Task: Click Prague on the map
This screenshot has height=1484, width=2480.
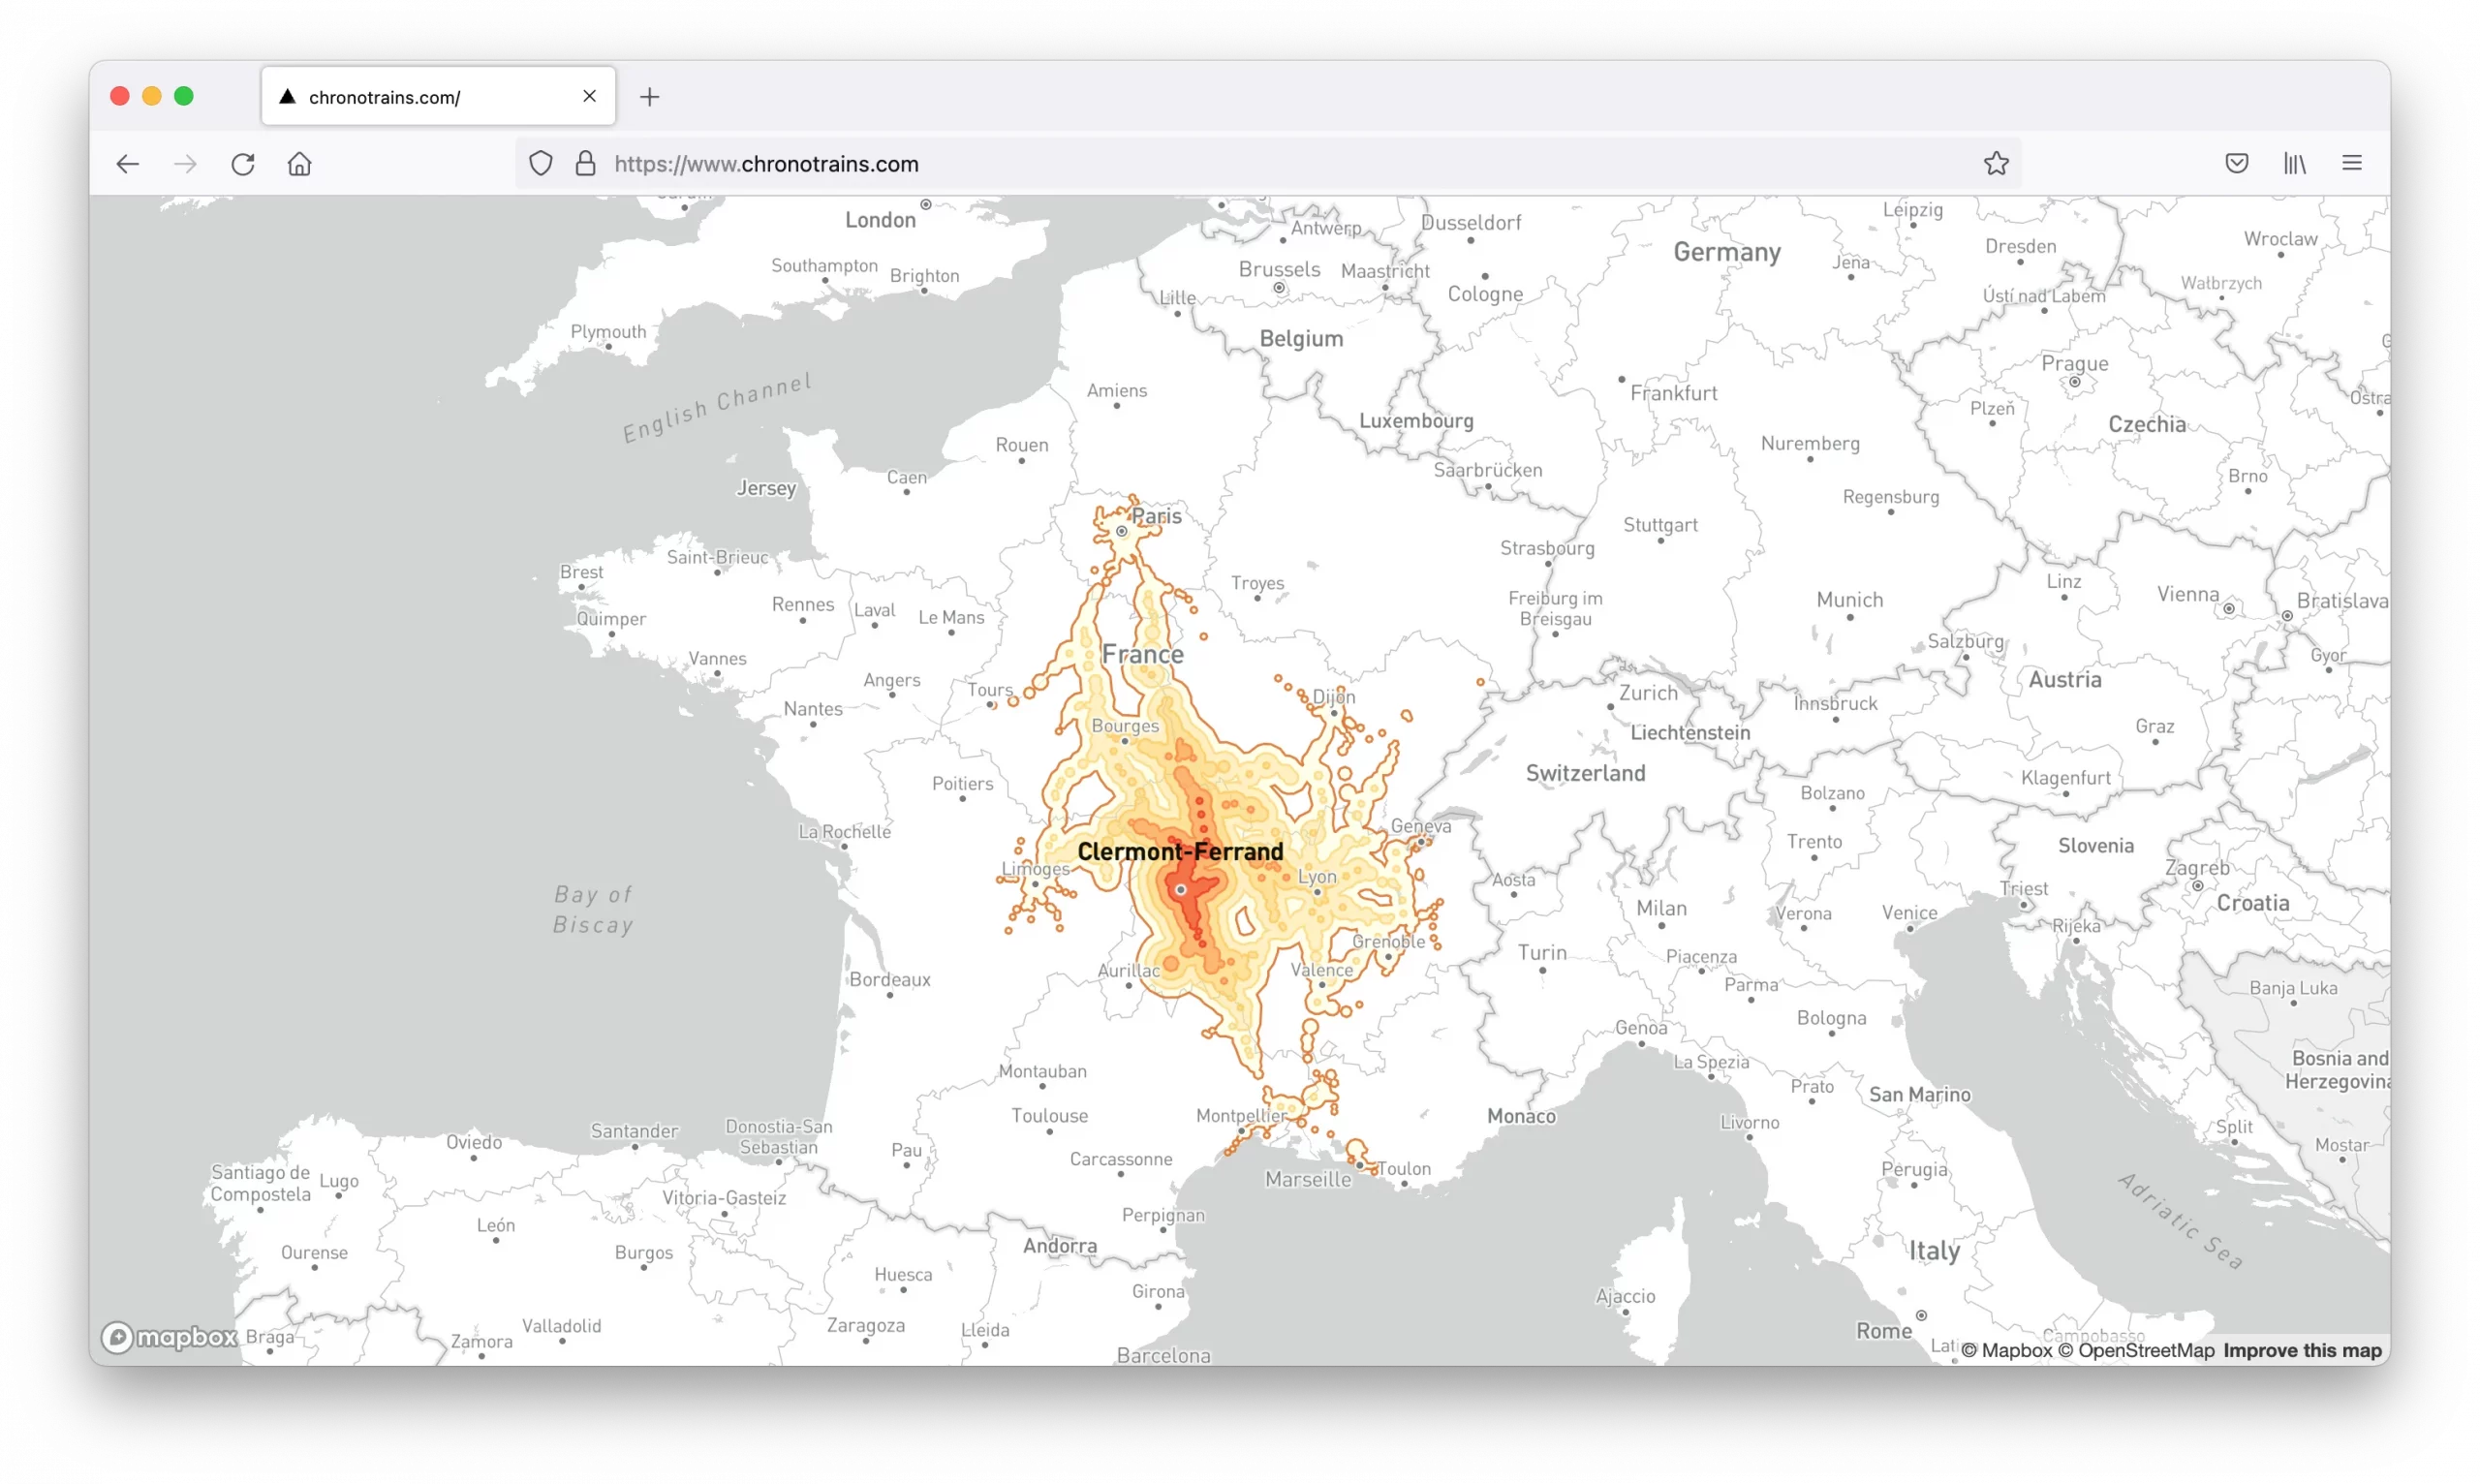Action: pyautogui.click(x=2074, y=363)
